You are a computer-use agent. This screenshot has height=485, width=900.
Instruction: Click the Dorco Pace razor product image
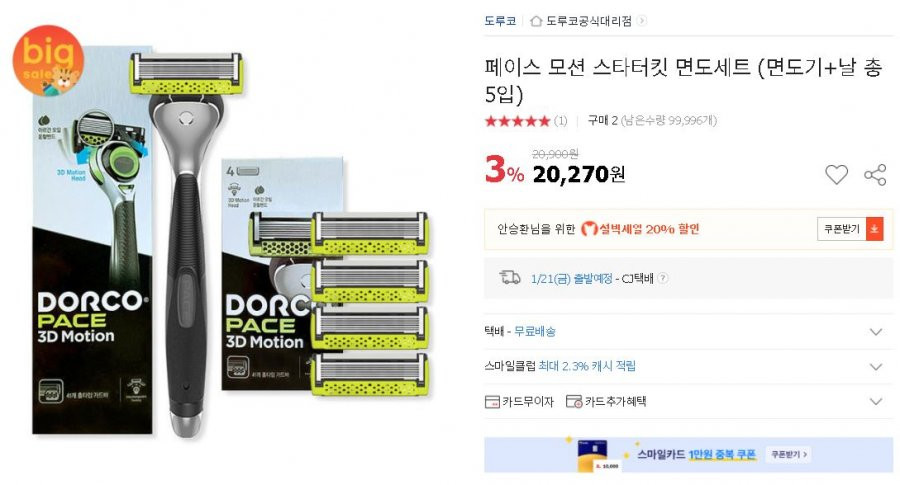[x=232, y=242]
